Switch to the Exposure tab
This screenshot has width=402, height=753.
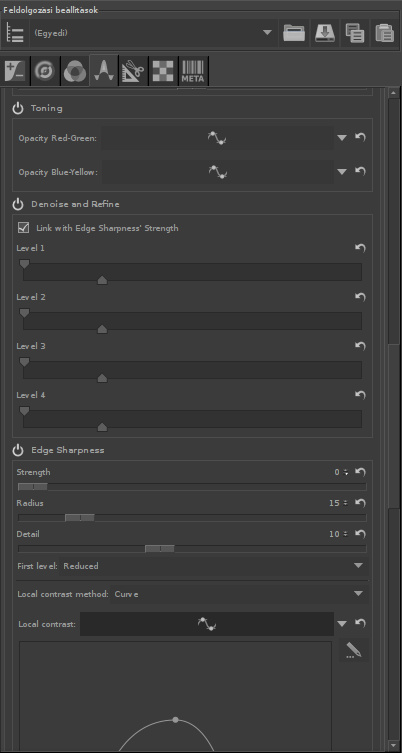[15, 71]
